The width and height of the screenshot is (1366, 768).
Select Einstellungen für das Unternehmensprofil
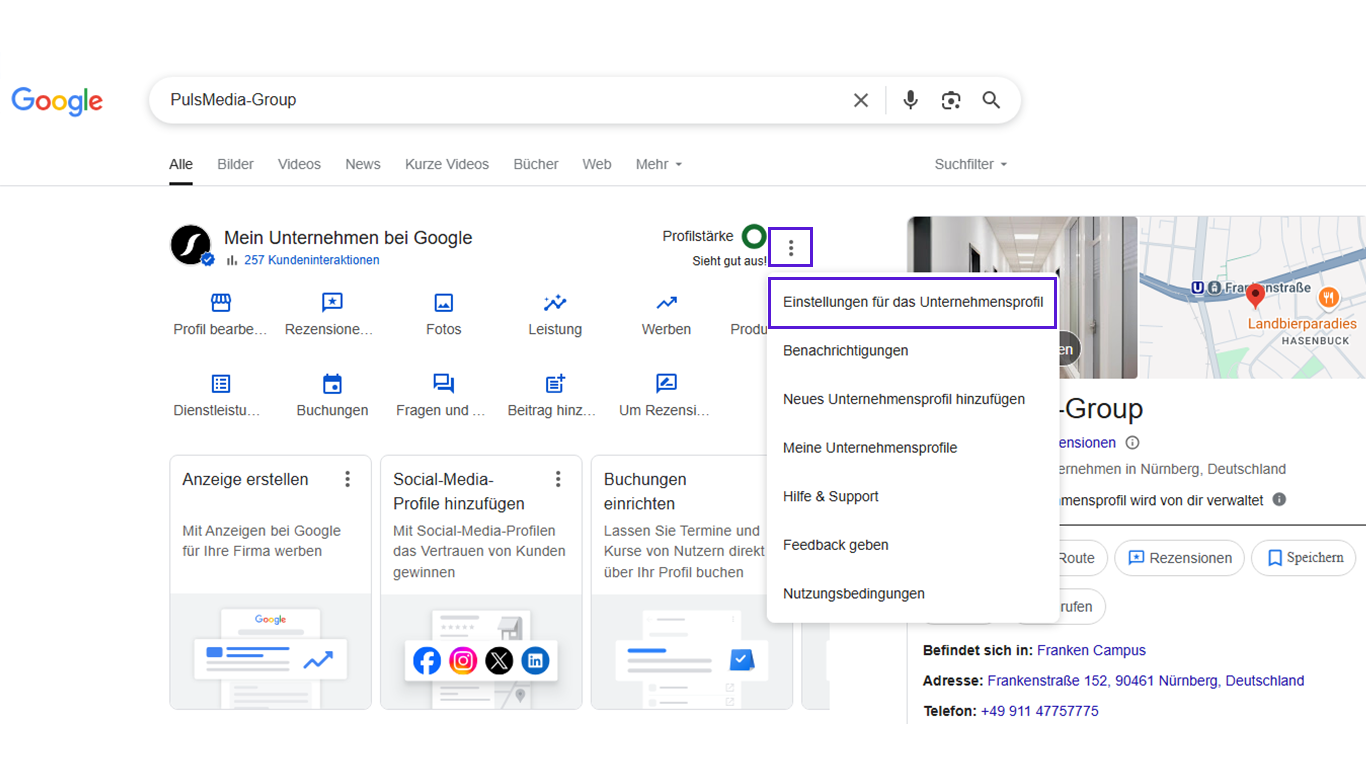pos(912,302)
